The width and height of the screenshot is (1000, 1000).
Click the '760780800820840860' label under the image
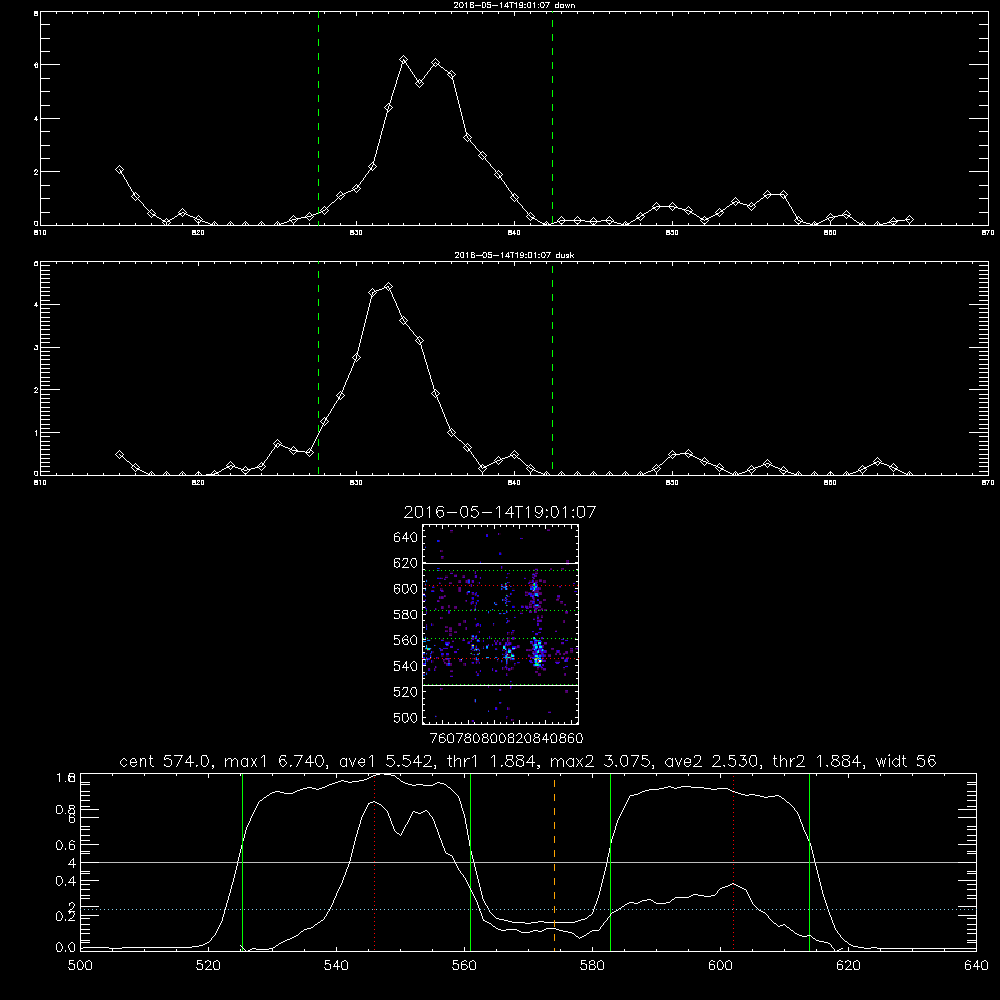click(506, 738)
